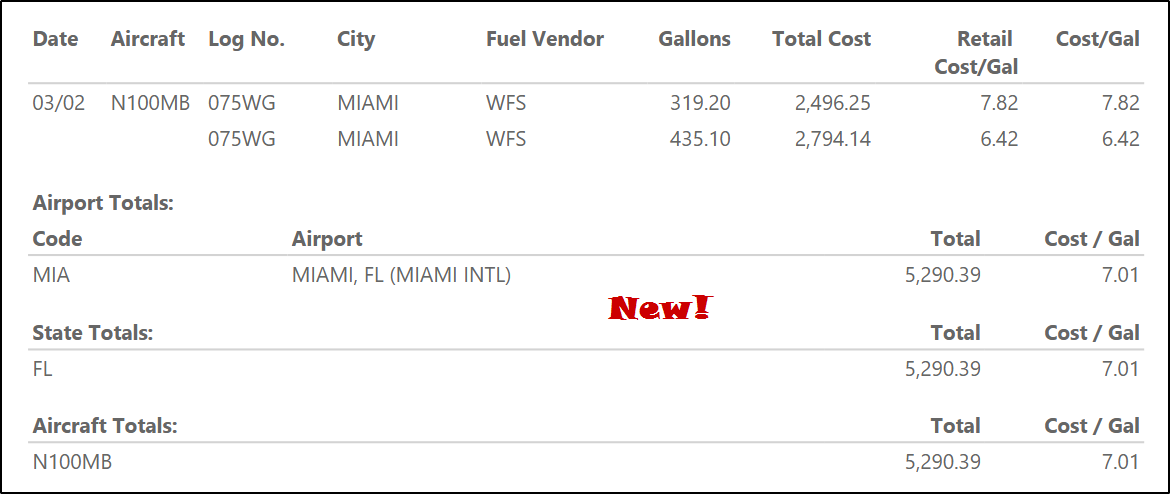1170x494 pixels.
Task: Click the Total Cost column header
Action: click(821, 39)
